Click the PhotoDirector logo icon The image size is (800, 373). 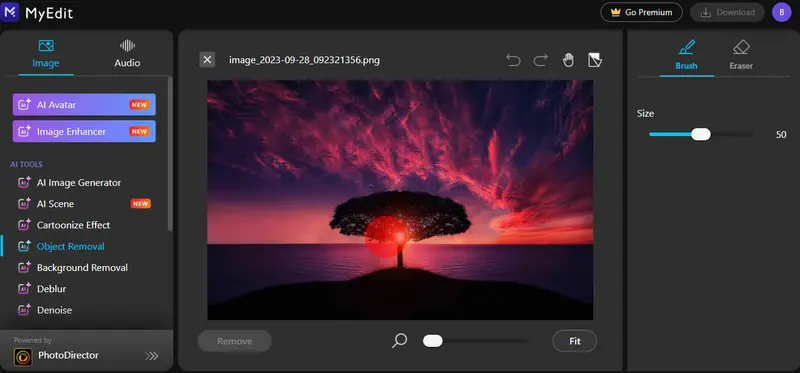tap(23, 356)
